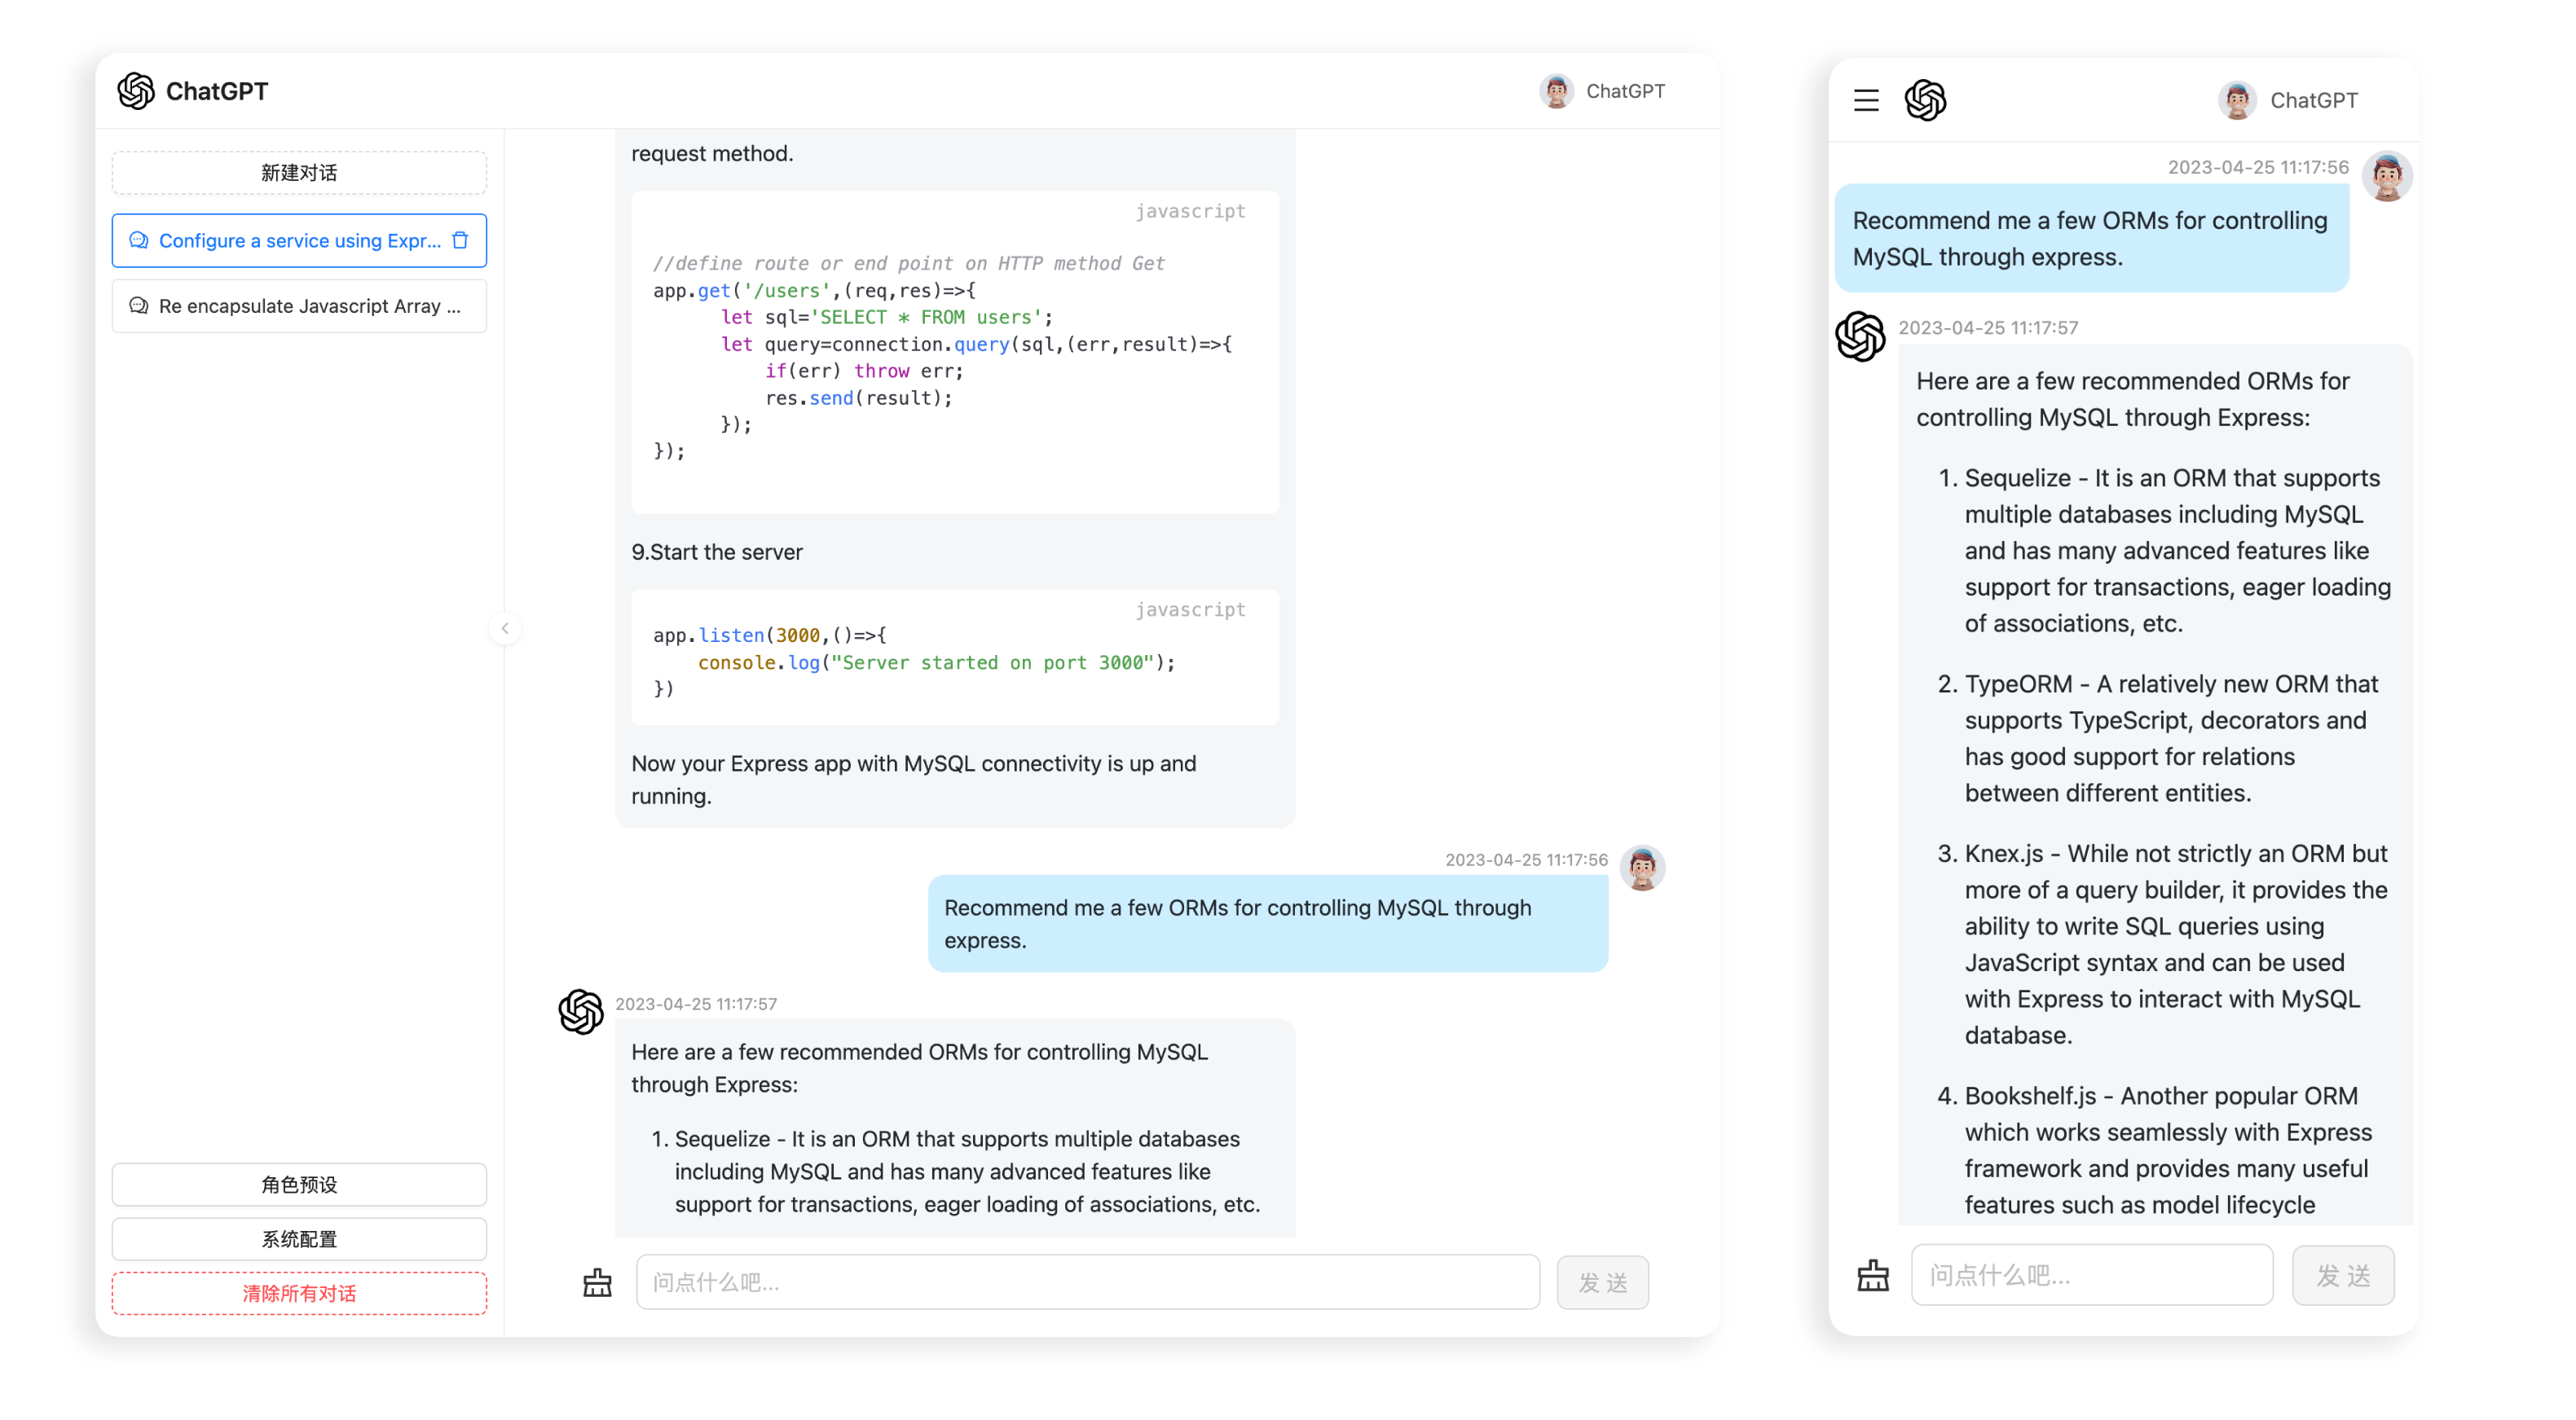Click the user avatar in mobile header
This screenshot has height=1420, width=2576.
pyautogui.click(x=2236, y=100)
